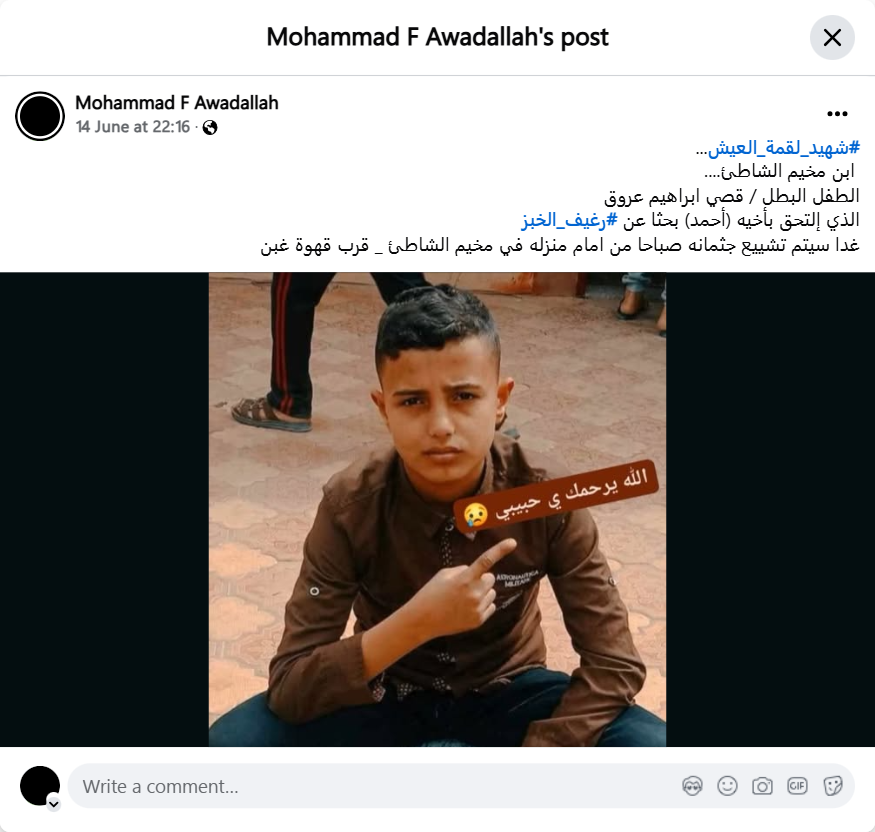Click the Arabic caption sticker on the photo

click(556, 494)
